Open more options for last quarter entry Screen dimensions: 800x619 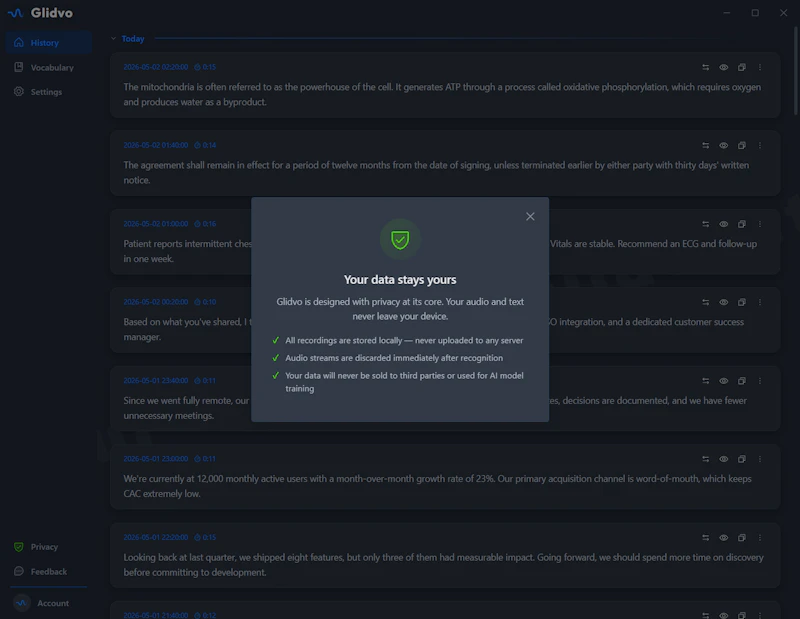click(x=760, y=537)
